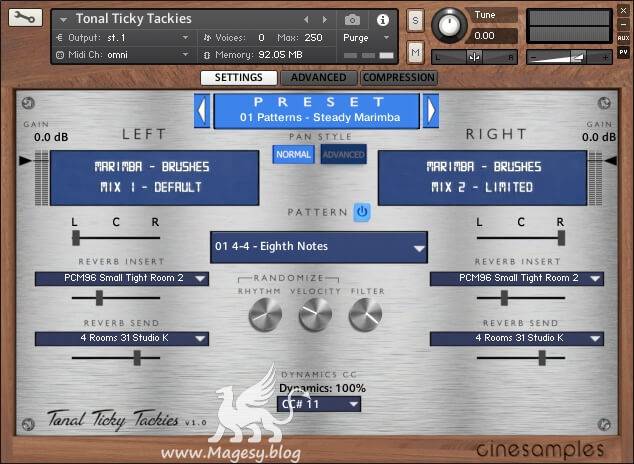Click the right Marimba Brushes Mix 2 display

(482, 178)
